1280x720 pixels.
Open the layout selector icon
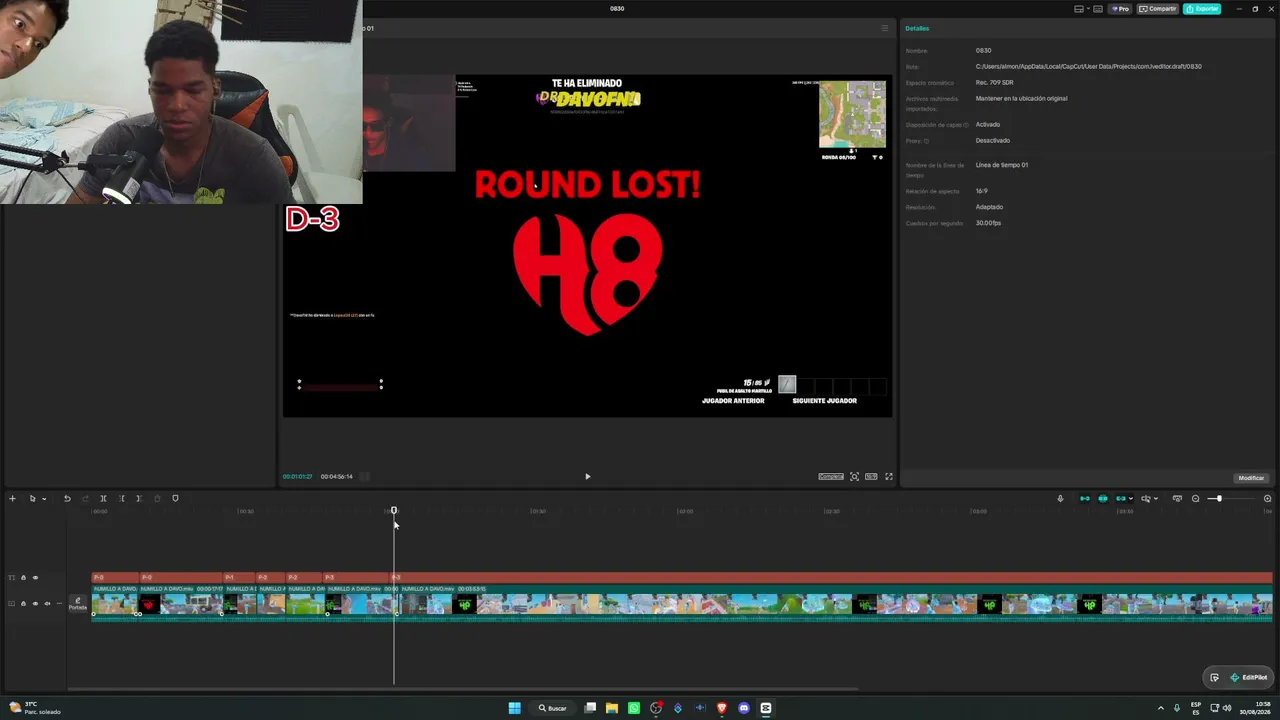tap(1078, 9)
